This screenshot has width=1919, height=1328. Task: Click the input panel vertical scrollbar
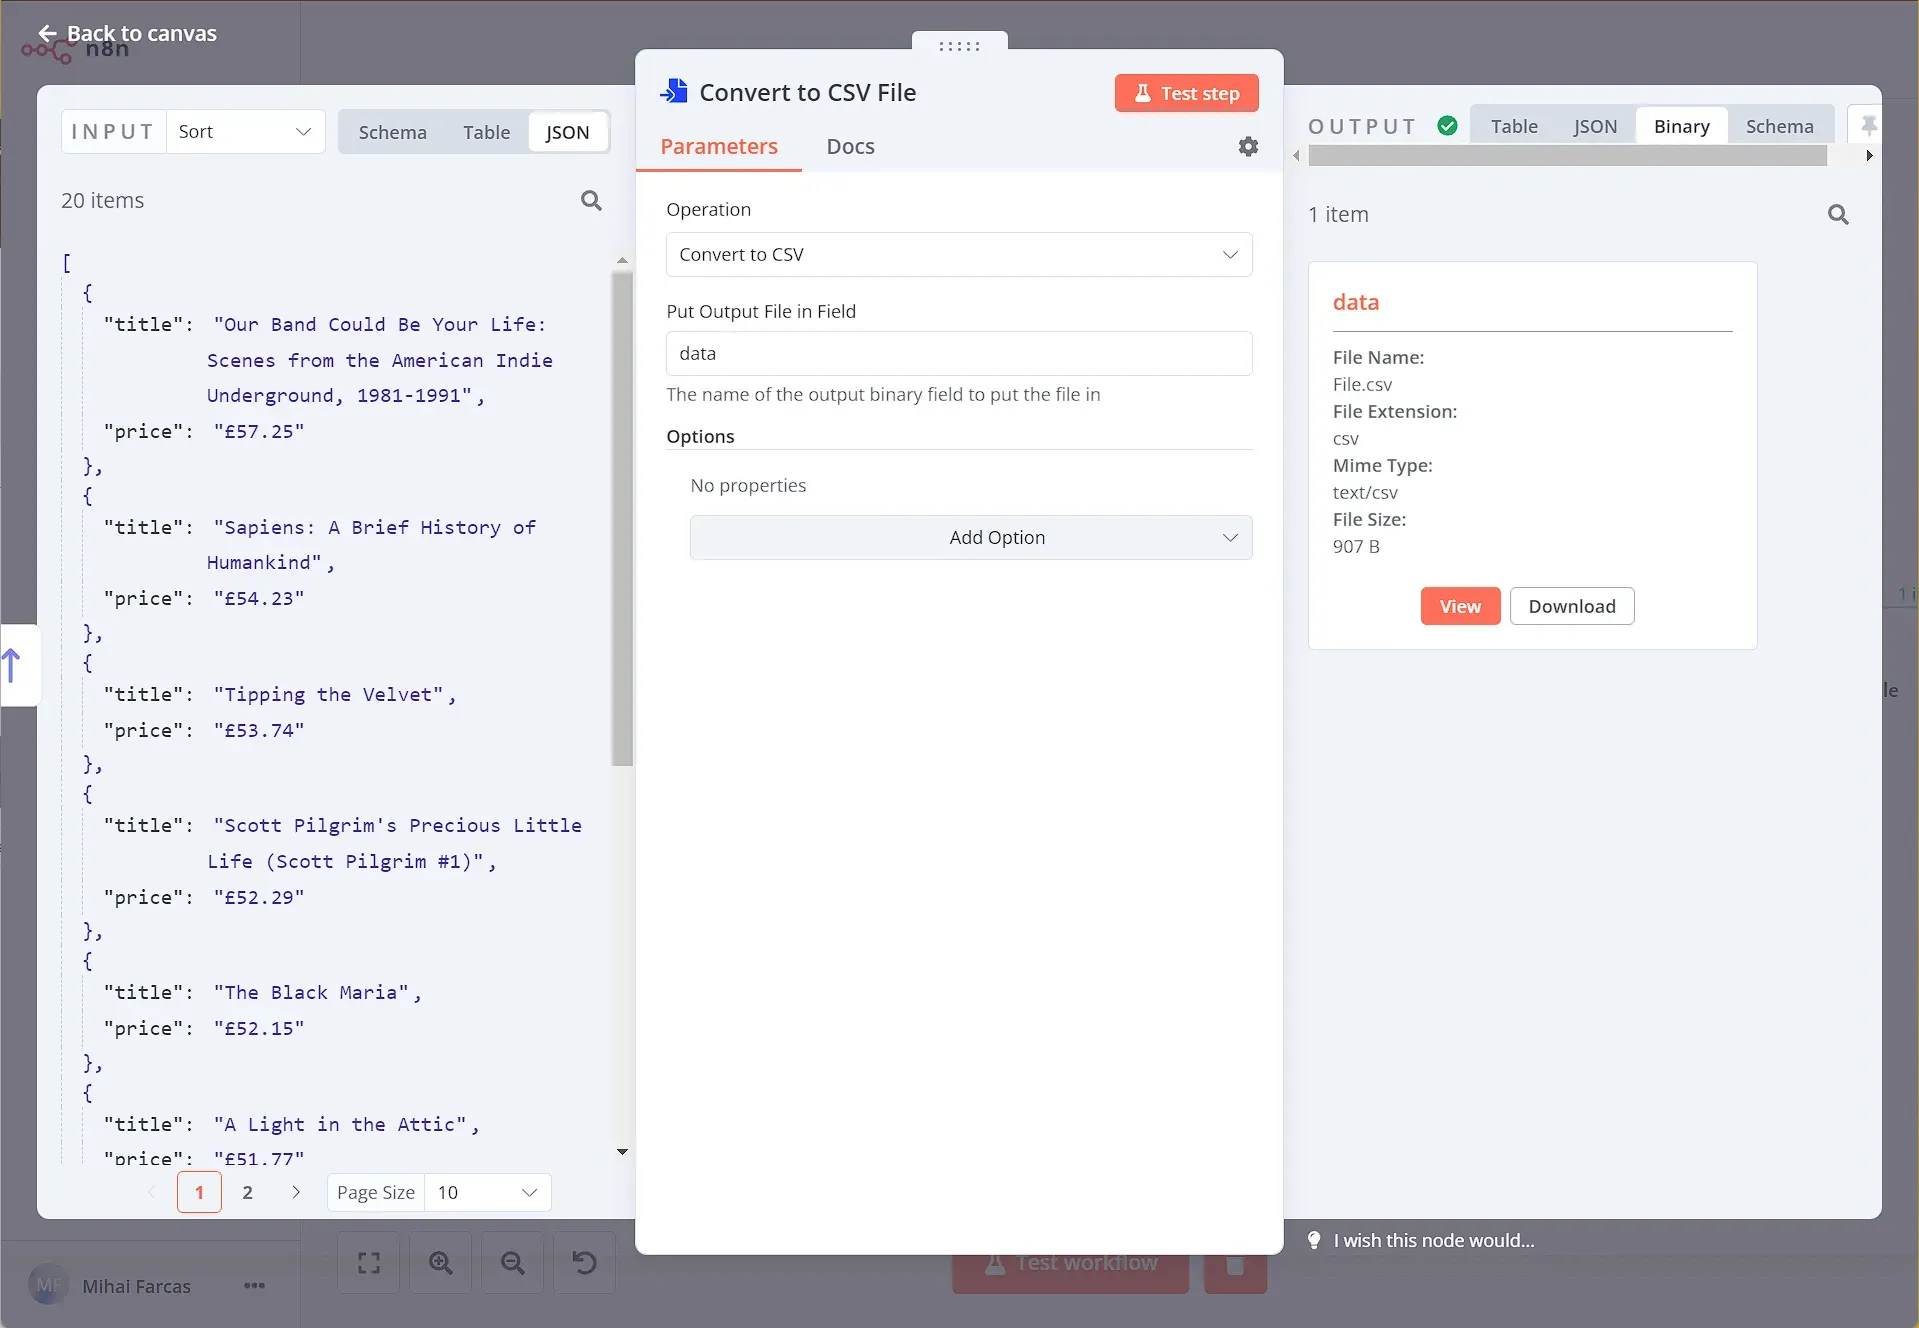pyautogui.click(x=622, y=518)
